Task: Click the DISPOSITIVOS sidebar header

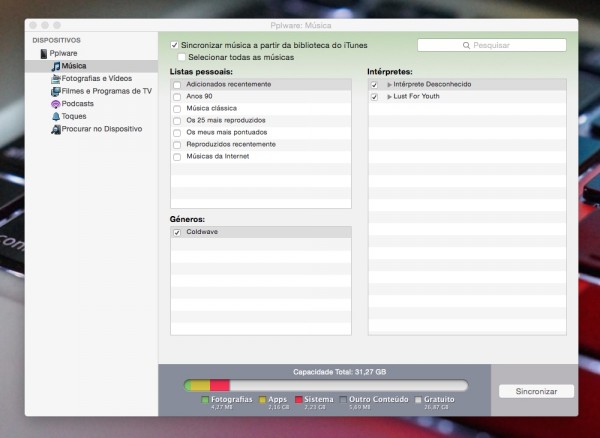Action: [56, 41]
